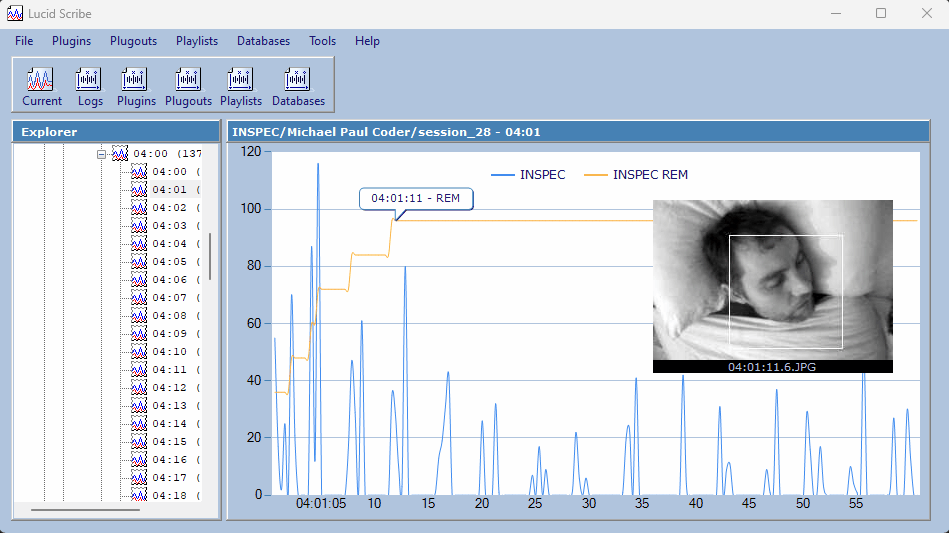Viewport: 949px width, 533px height.
Task: Click the Lucid Scribe title bar icon
Action: pos(15,13)
